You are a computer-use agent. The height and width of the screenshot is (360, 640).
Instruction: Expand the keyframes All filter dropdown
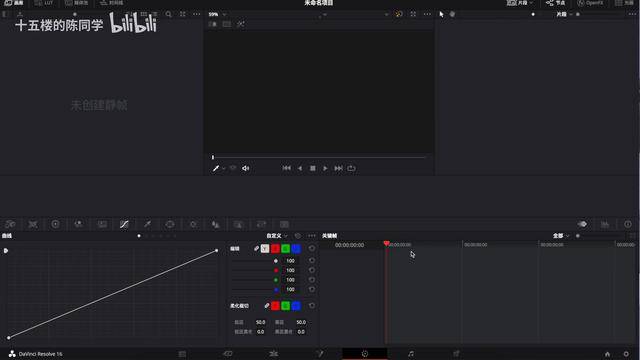(x=561, y=236)
